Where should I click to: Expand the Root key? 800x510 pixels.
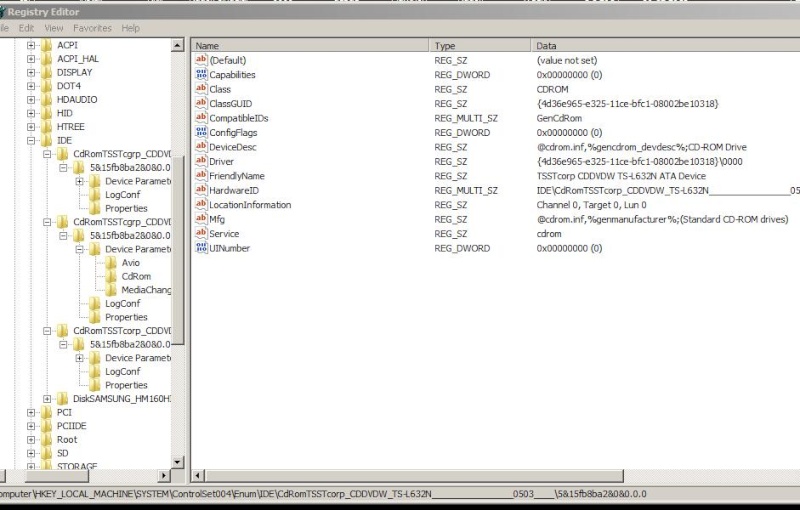point(31,440)
